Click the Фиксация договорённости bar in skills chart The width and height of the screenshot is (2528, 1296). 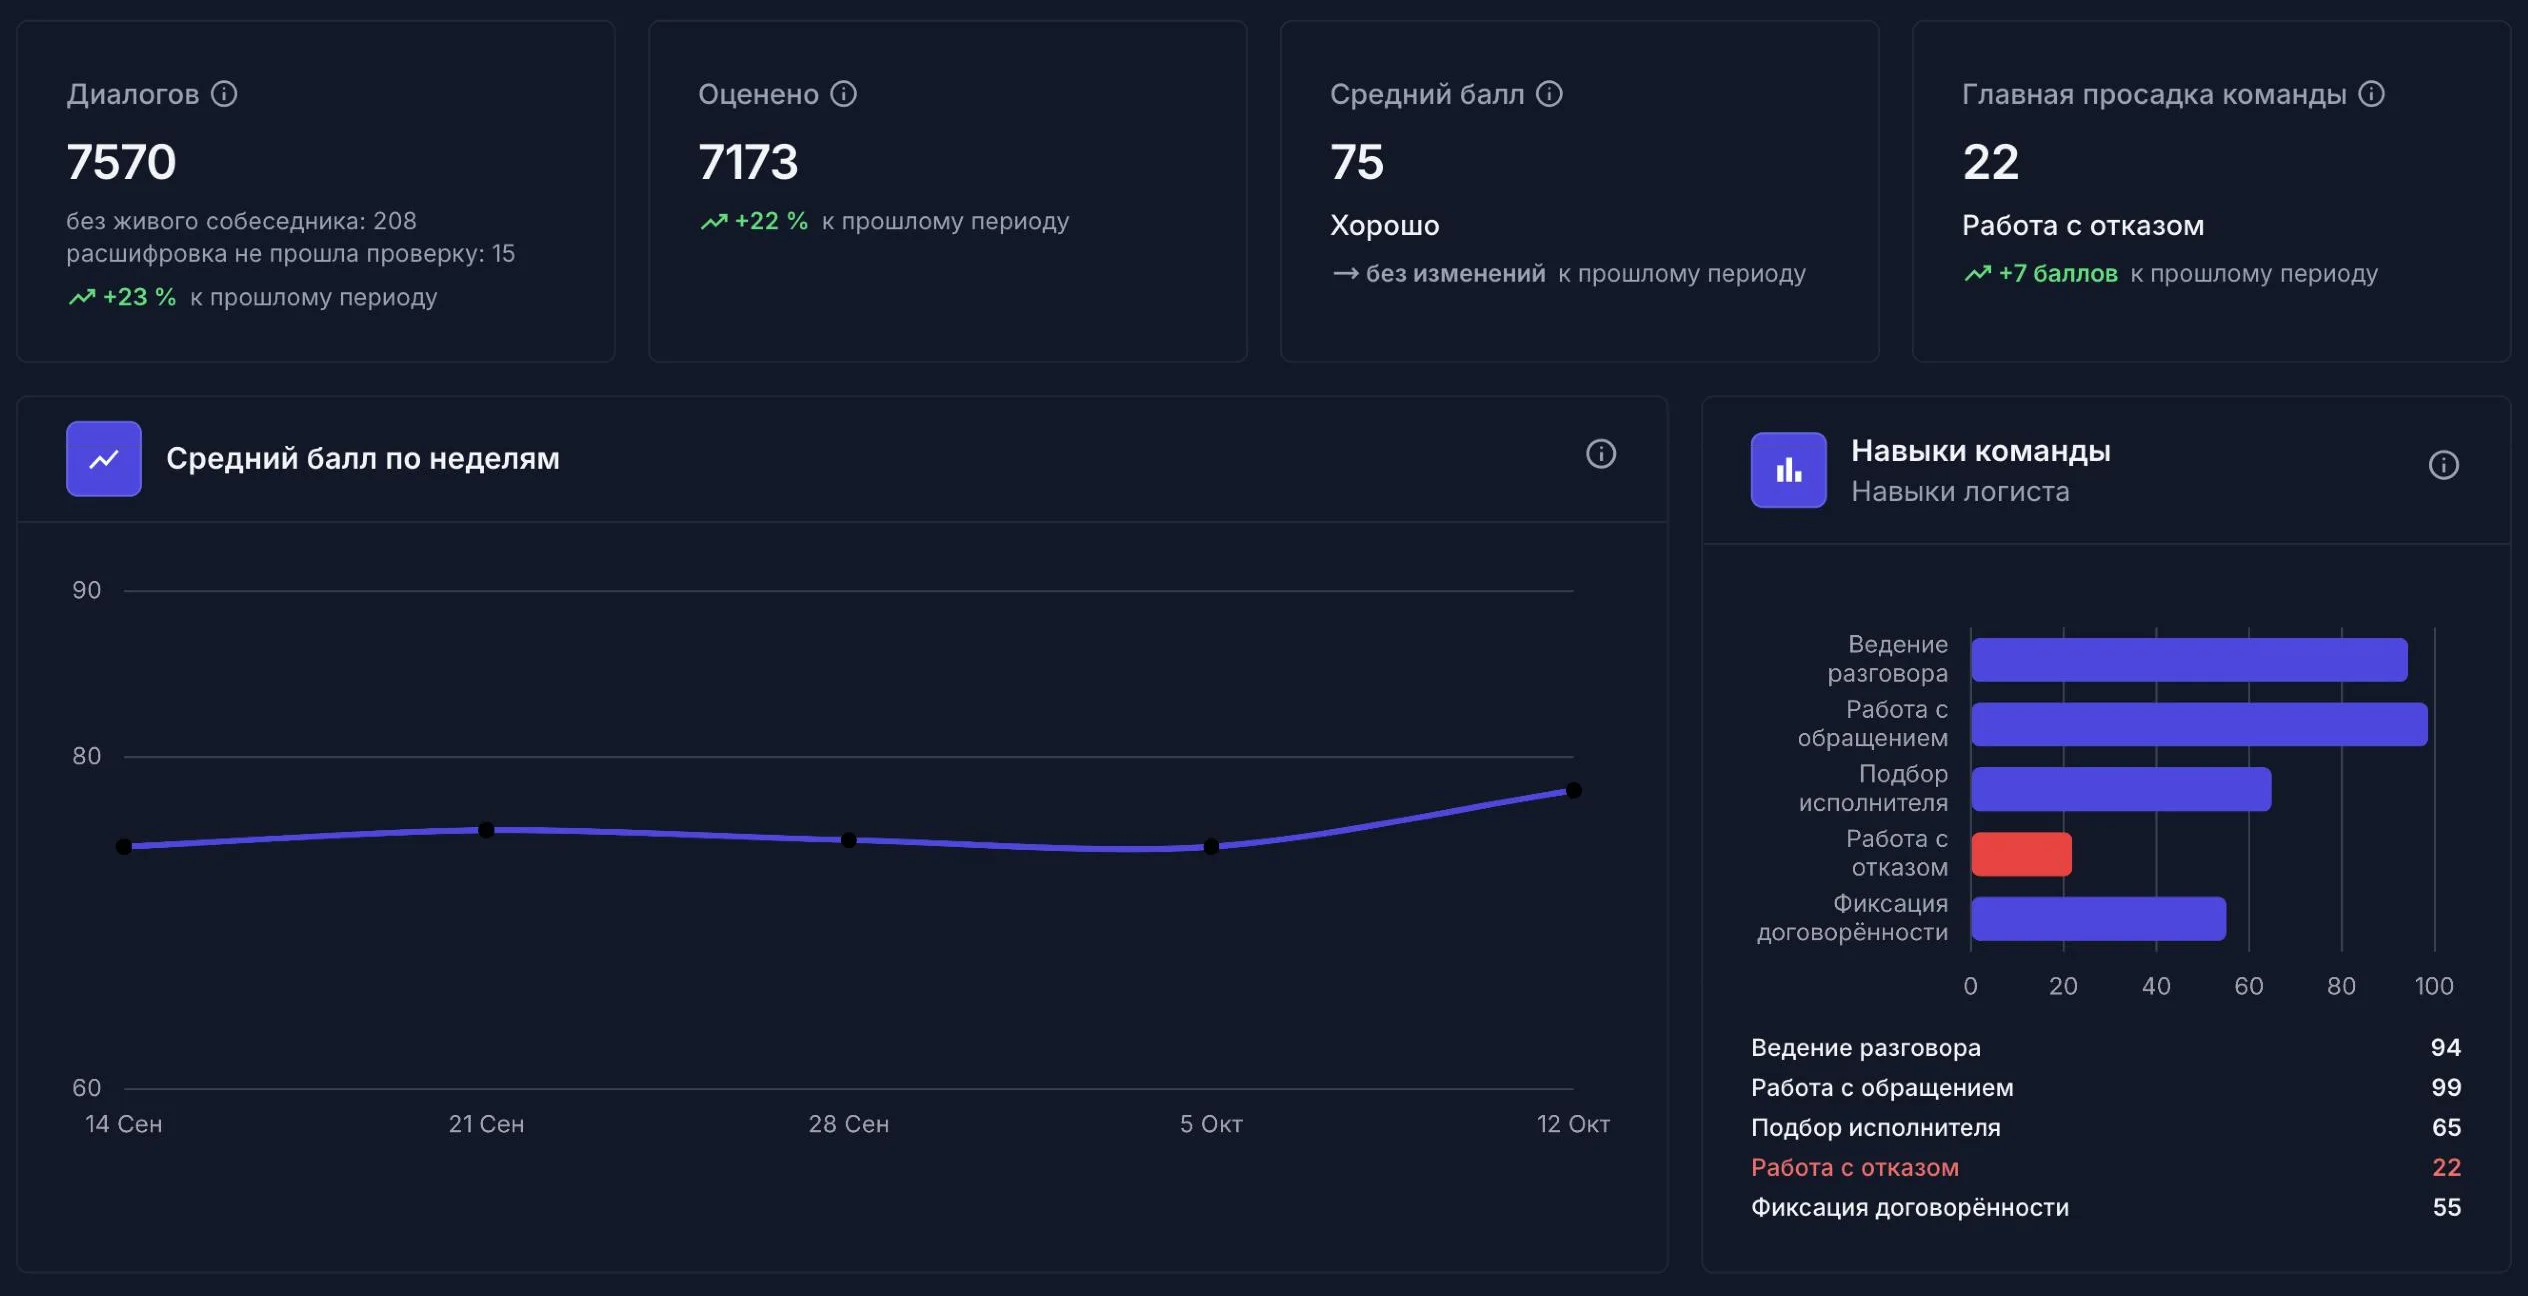click(2098, 919)
